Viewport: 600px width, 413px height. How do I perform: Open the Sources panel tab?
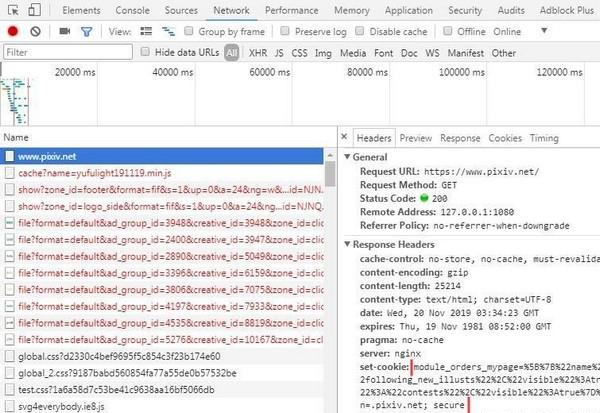[x=181, y=10]
